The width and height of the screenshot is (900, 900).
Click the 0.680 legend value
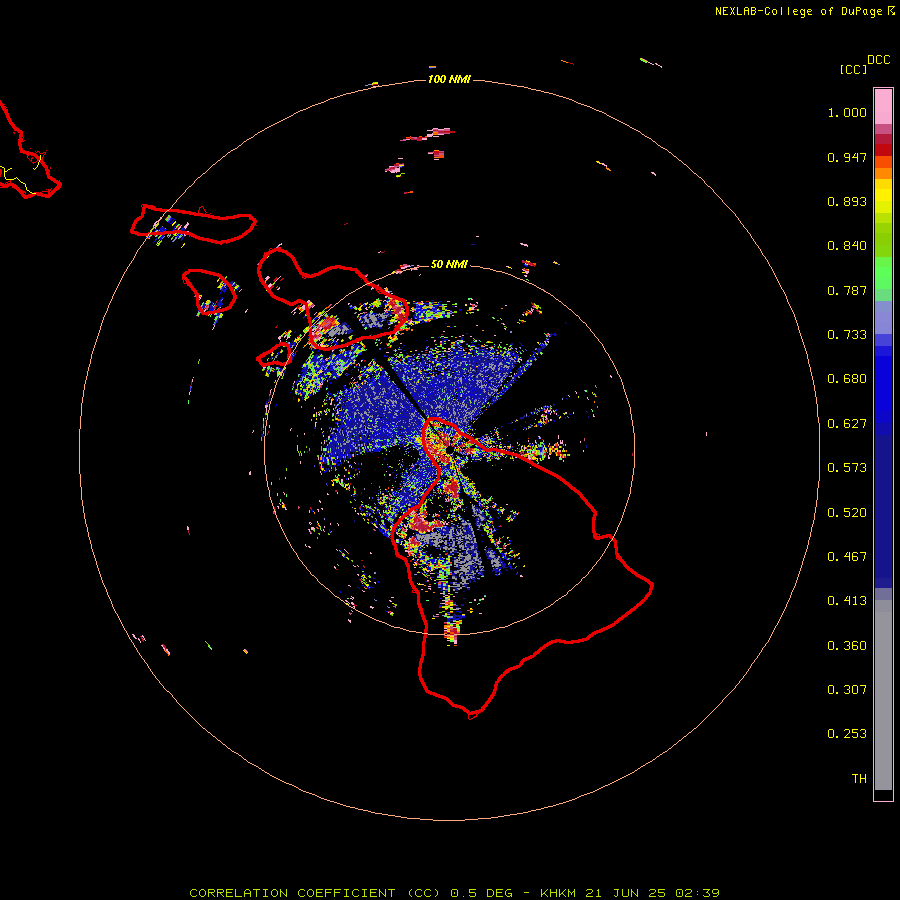(x=847, y=379)
